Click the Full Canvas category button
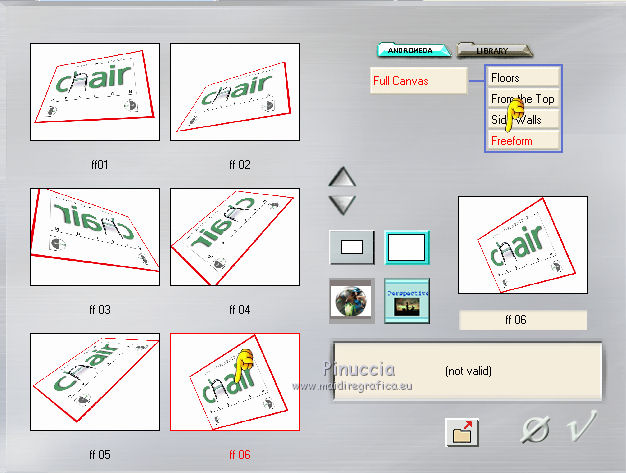626x473 pixels. click(418, 81)
